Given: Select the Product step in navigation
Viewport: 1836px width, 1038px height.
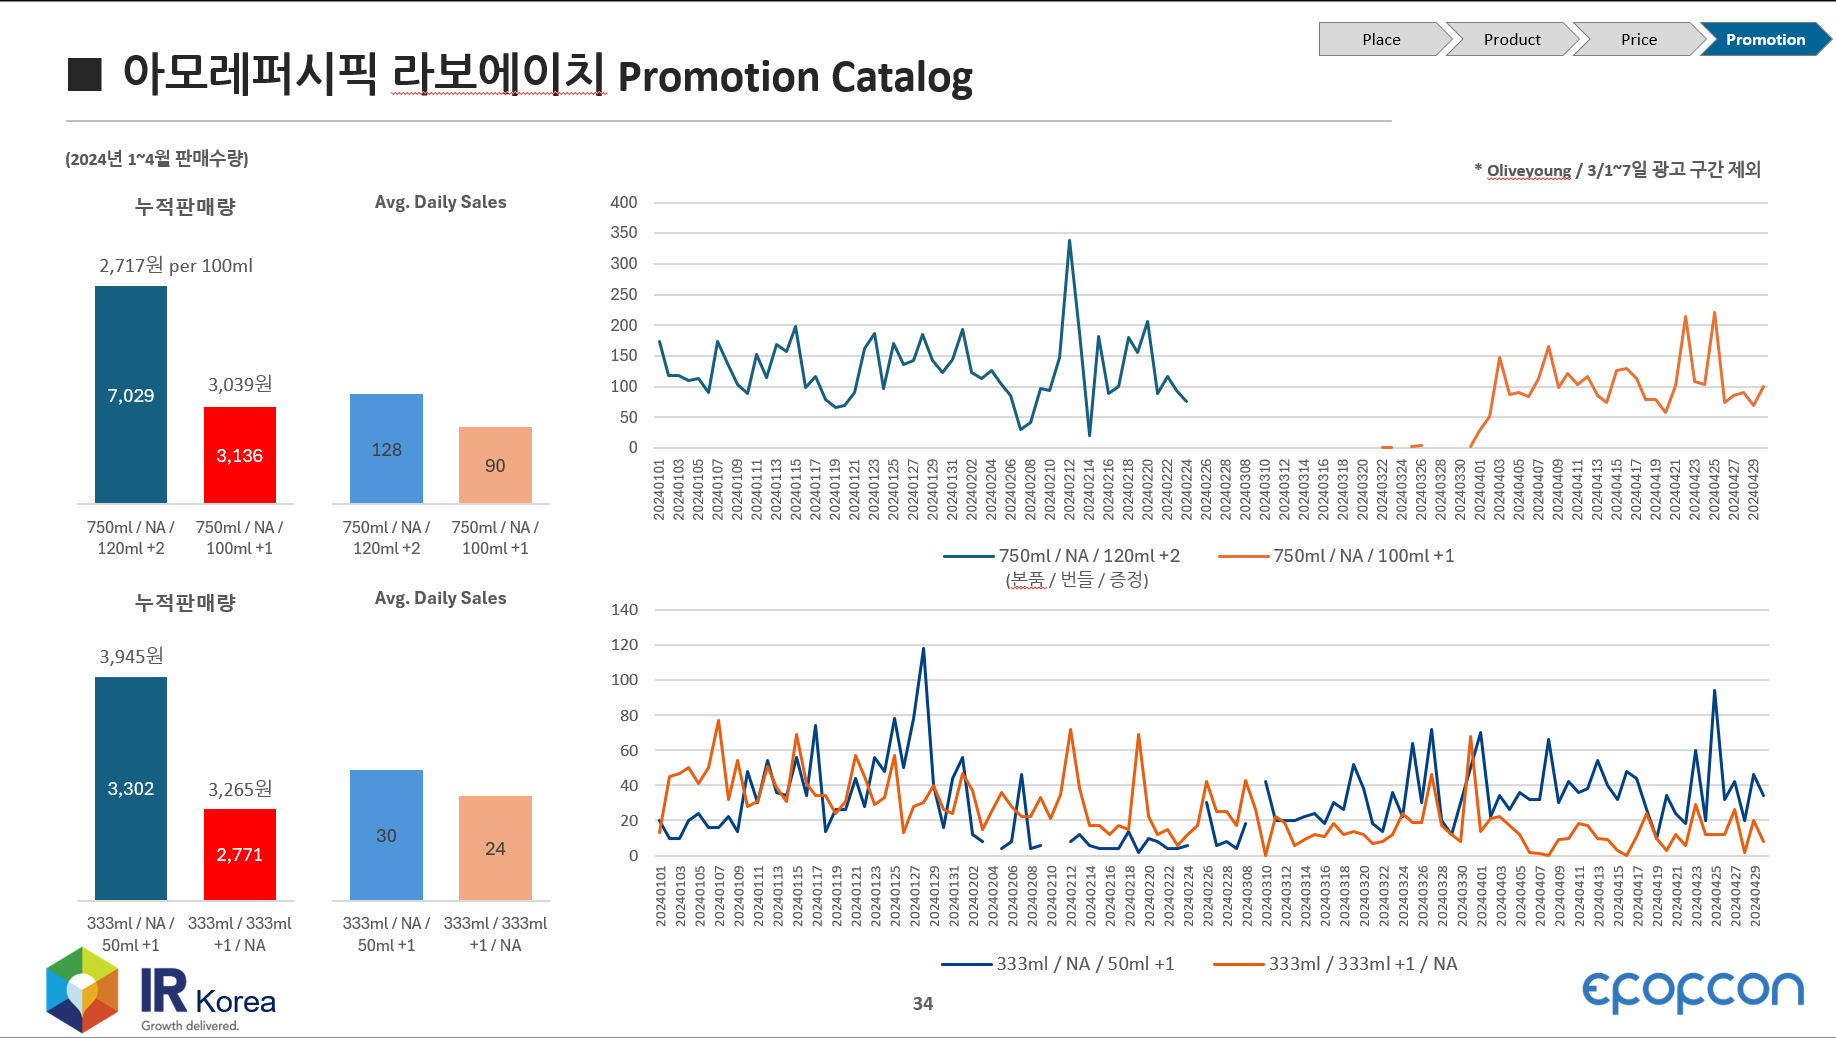Looking at the screenshot, I should tap(1511, 39).
